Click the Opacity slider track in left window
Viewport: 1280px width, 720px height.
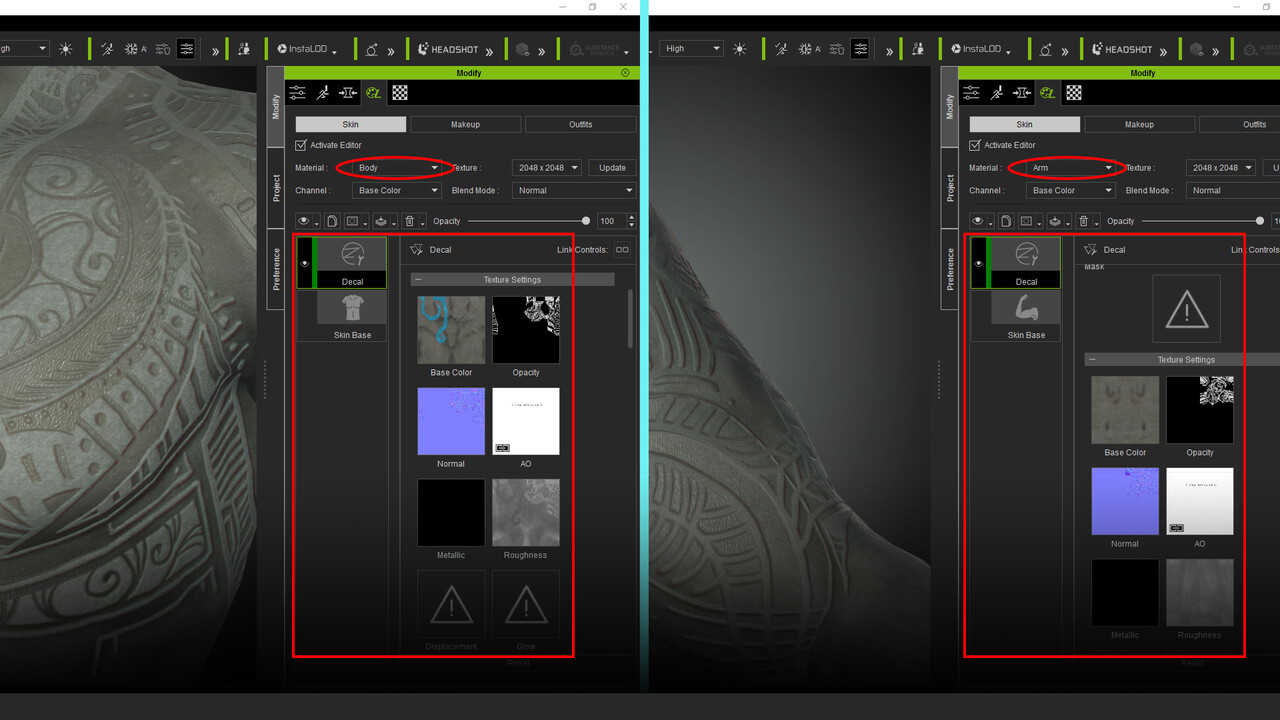pos(527,221)
